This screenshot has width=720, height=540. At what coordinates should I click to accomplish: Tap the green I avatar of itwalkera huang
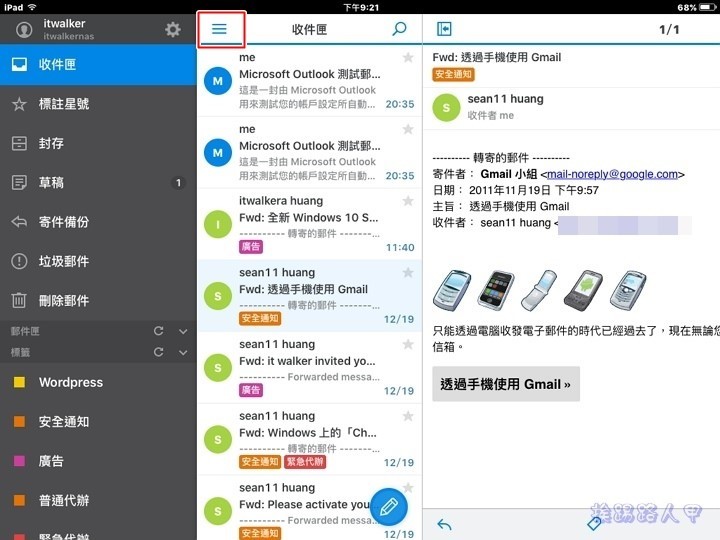click(x=218, y=225)
